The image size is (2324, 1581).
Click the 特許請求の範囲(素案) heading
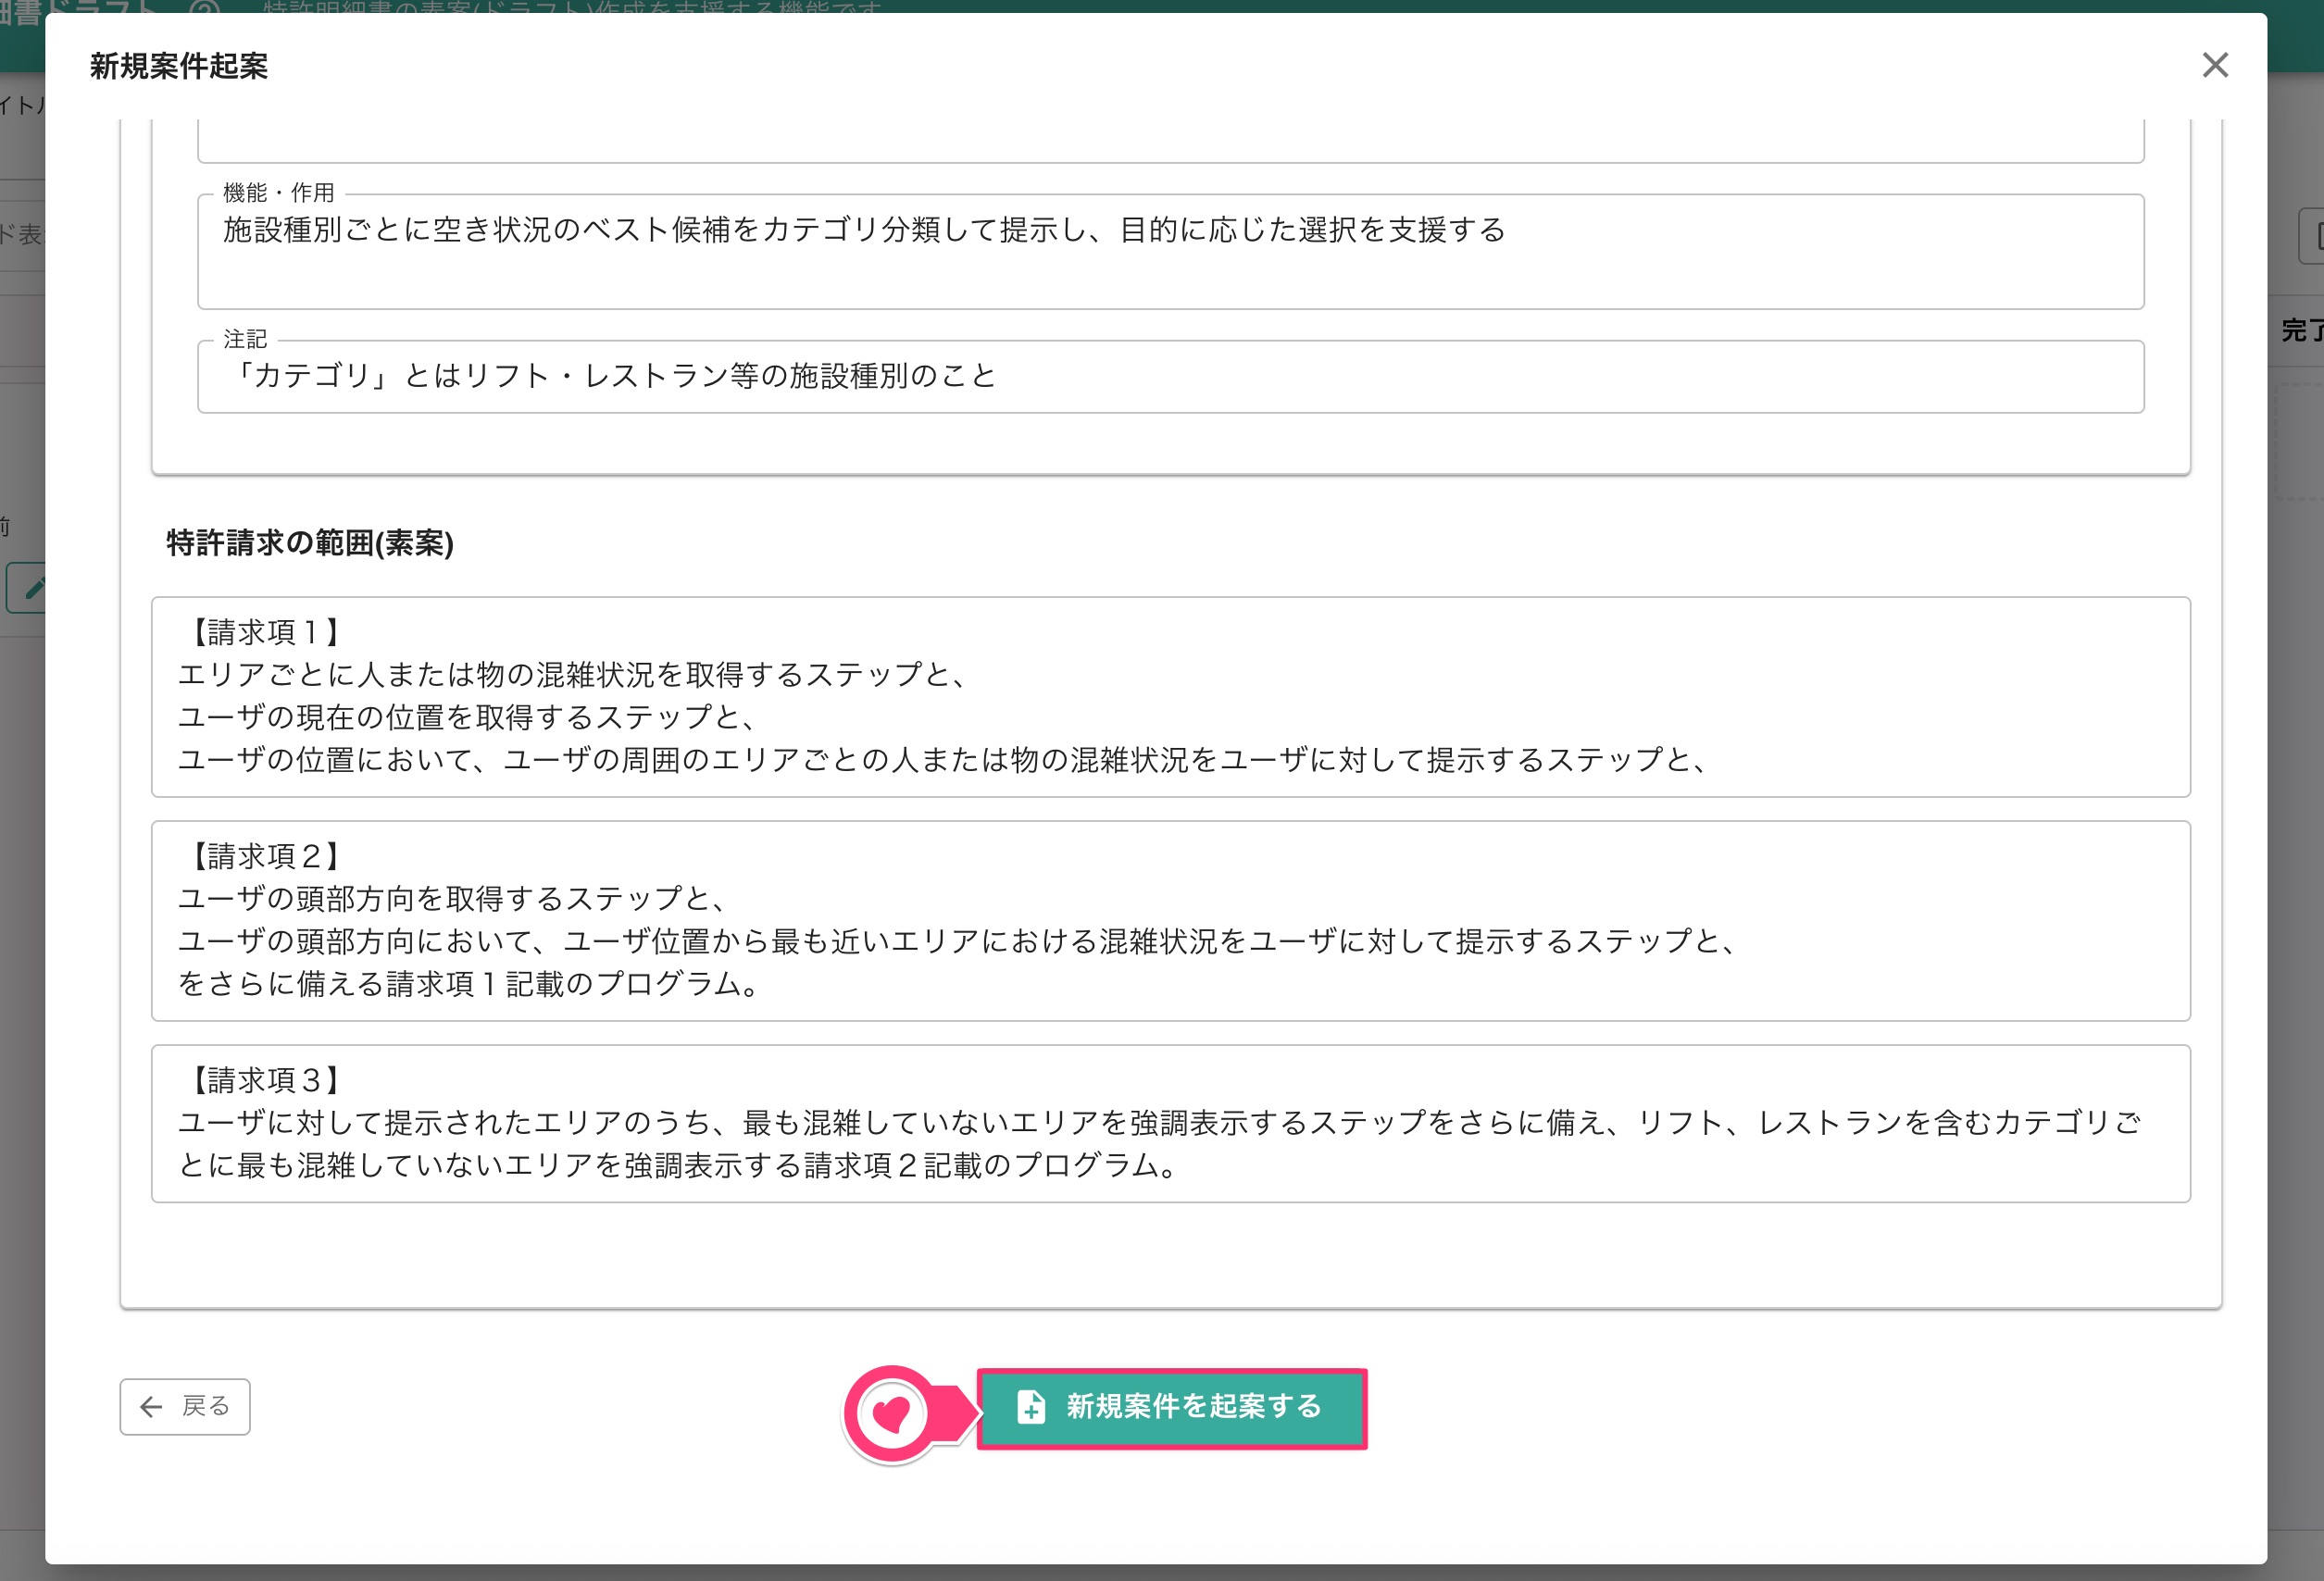tap(310, 543)
